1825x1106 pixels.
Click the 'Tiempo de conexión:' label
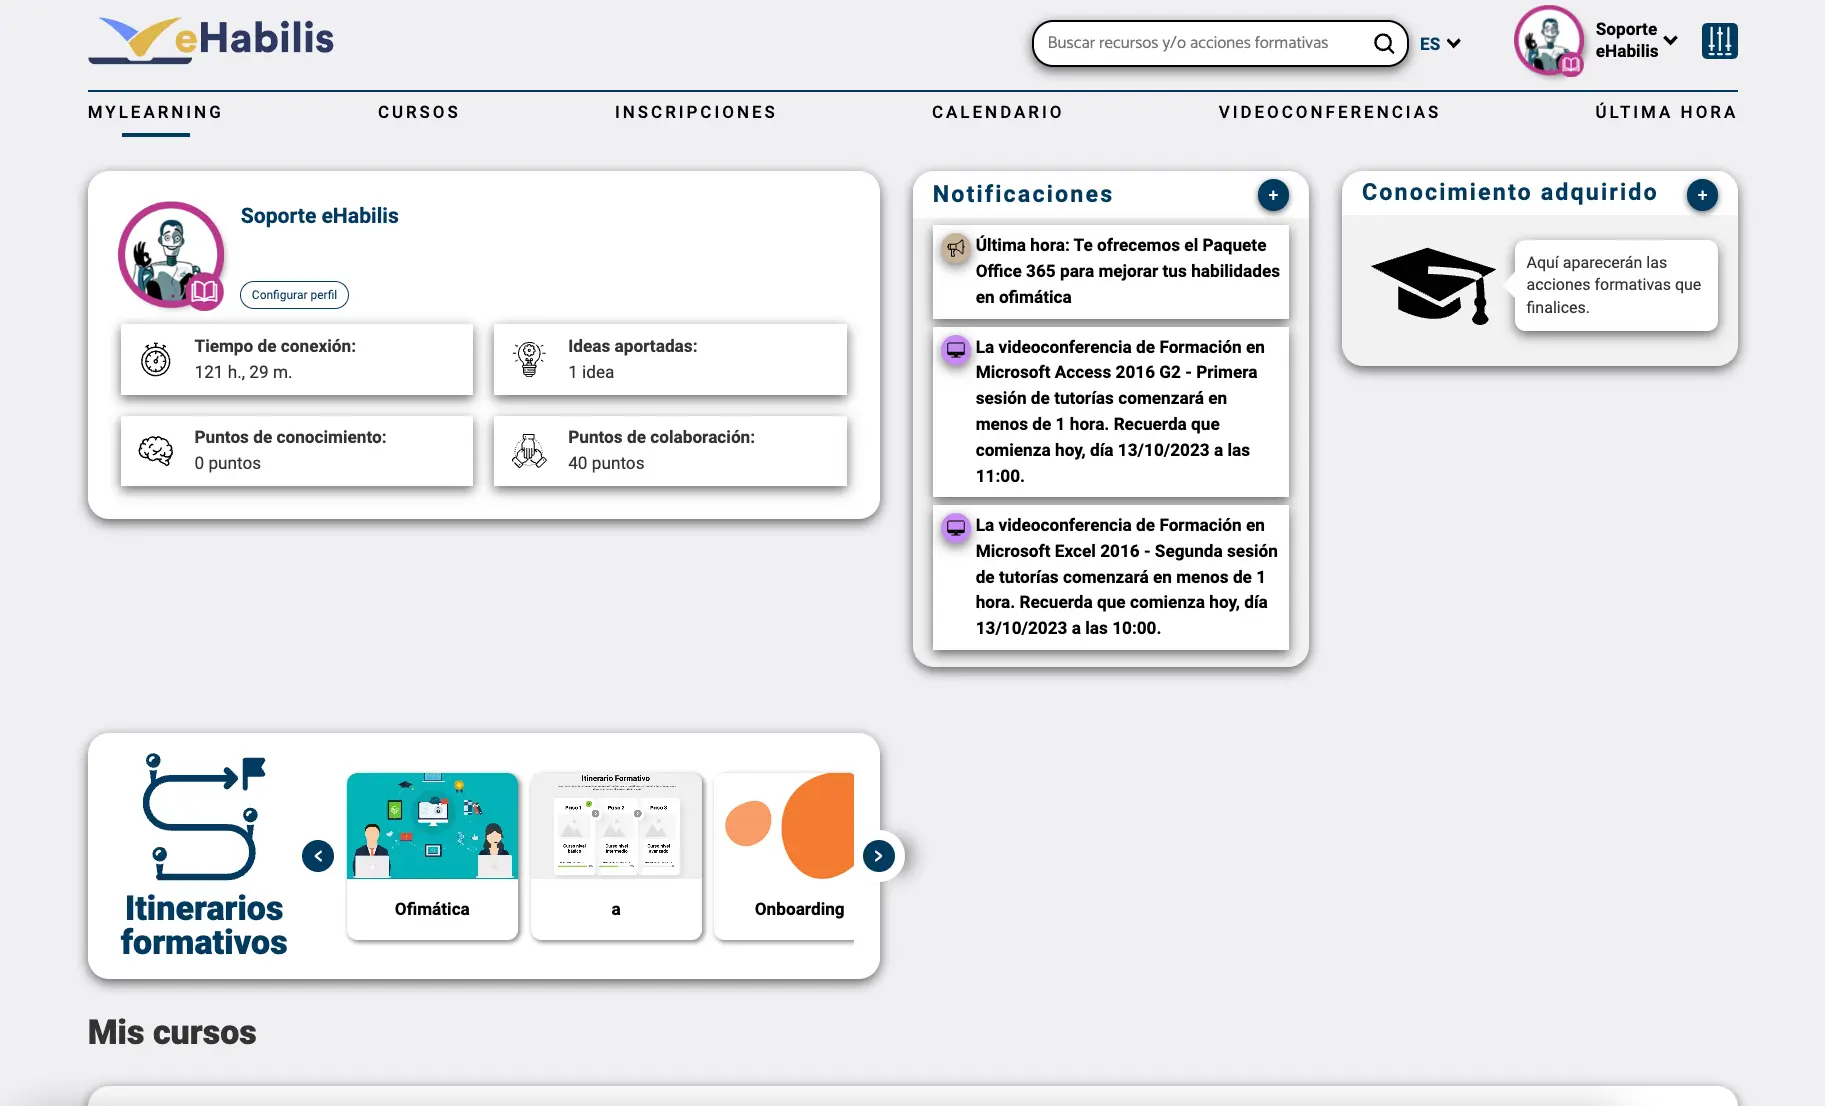(x=275, y=346)
